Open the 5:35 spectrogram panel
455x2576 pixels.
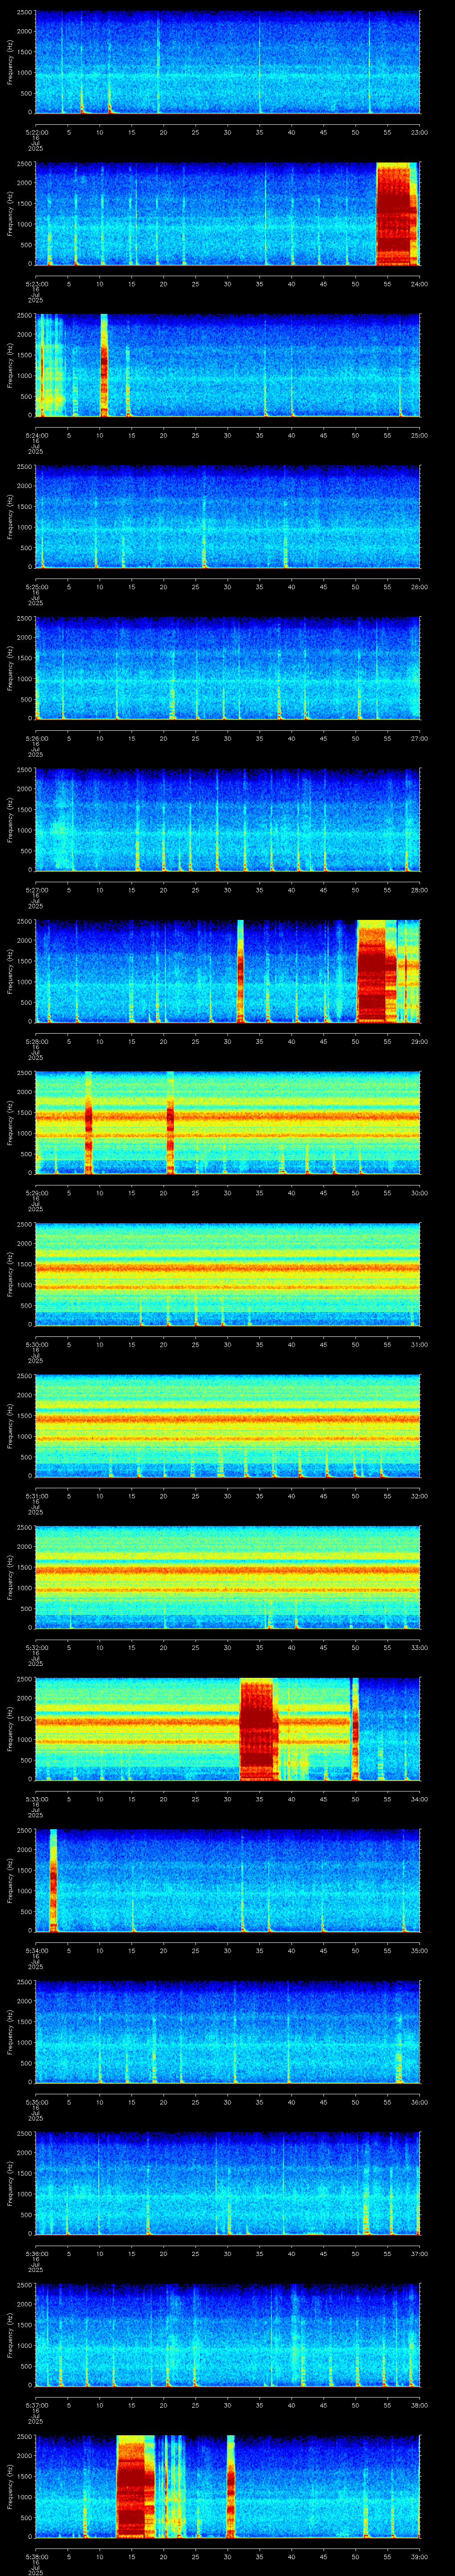point(227,2032)
